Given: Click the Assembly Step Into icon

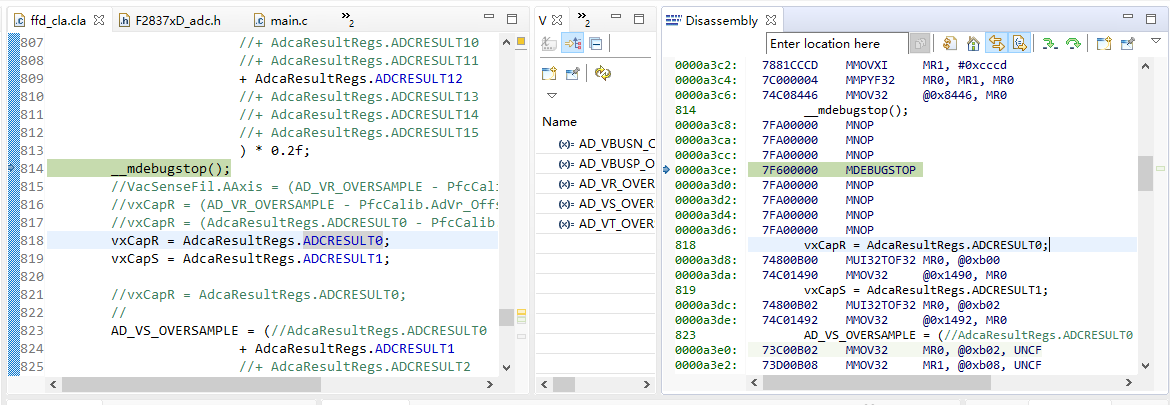Looking at the screenshot, I should (1050, 43).
